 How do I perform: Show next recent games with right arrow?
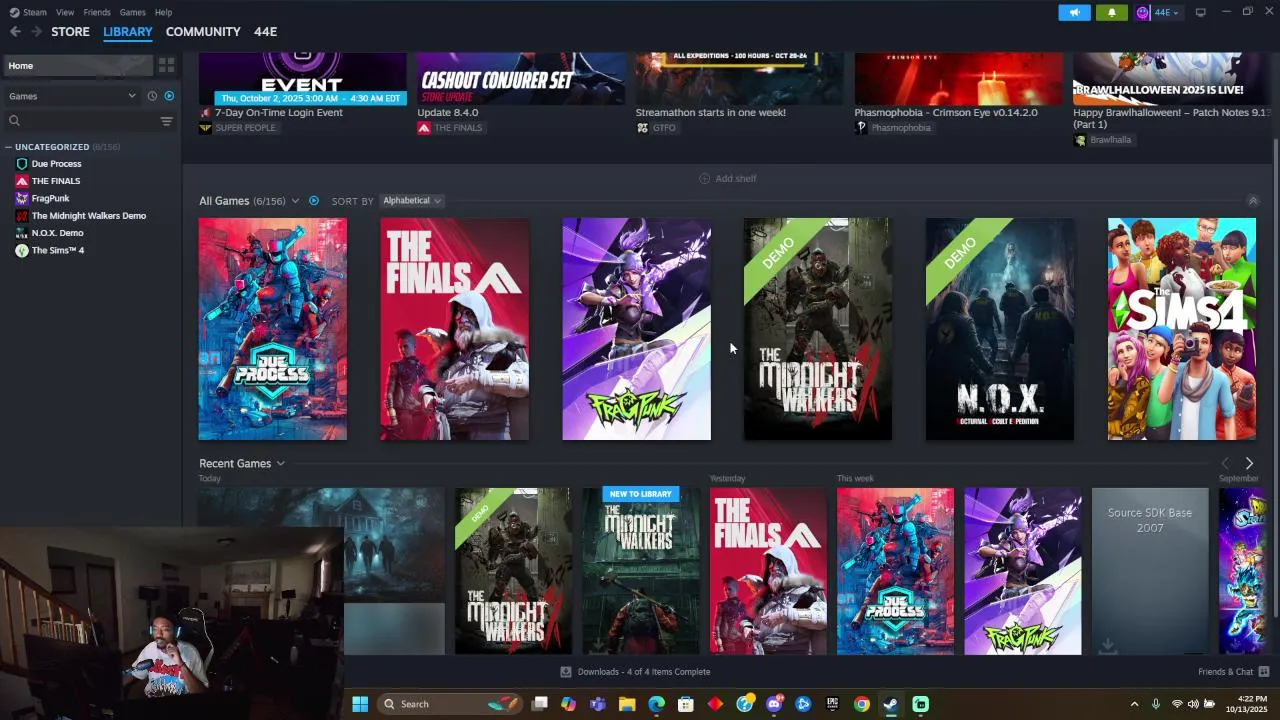(x=1249, y=464)
